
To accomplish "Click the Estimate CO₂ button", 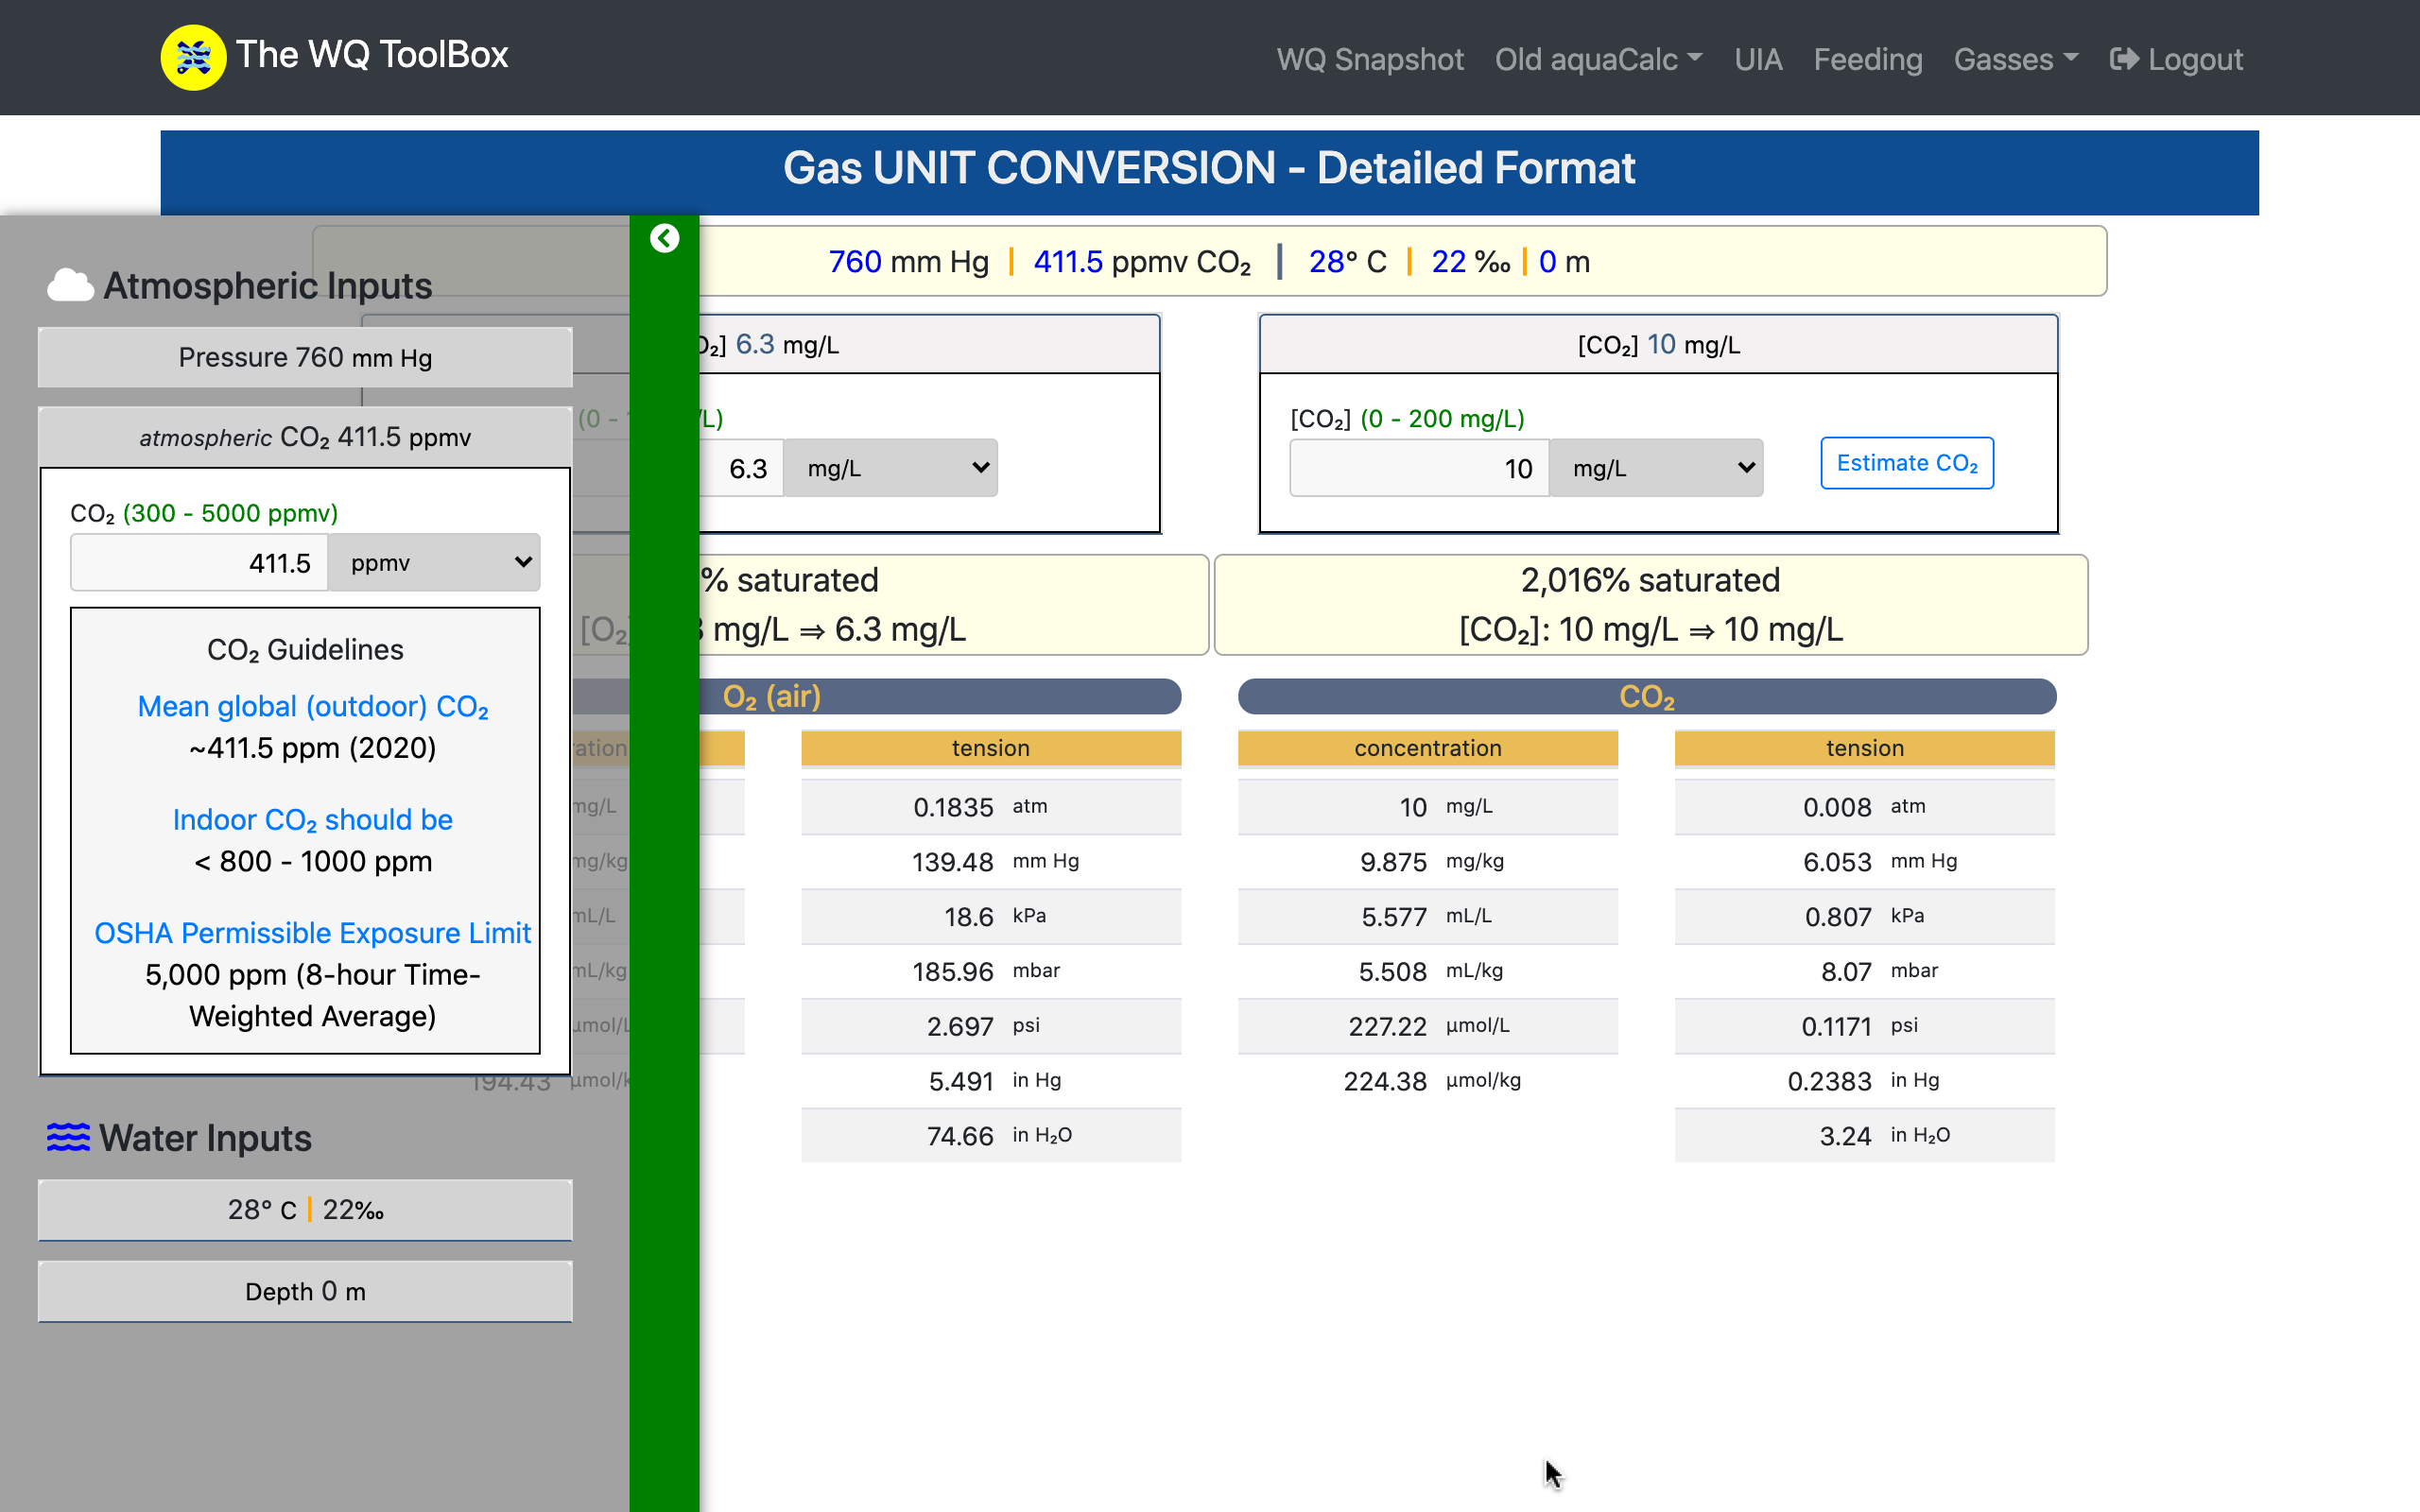I will click(1906, 463).
